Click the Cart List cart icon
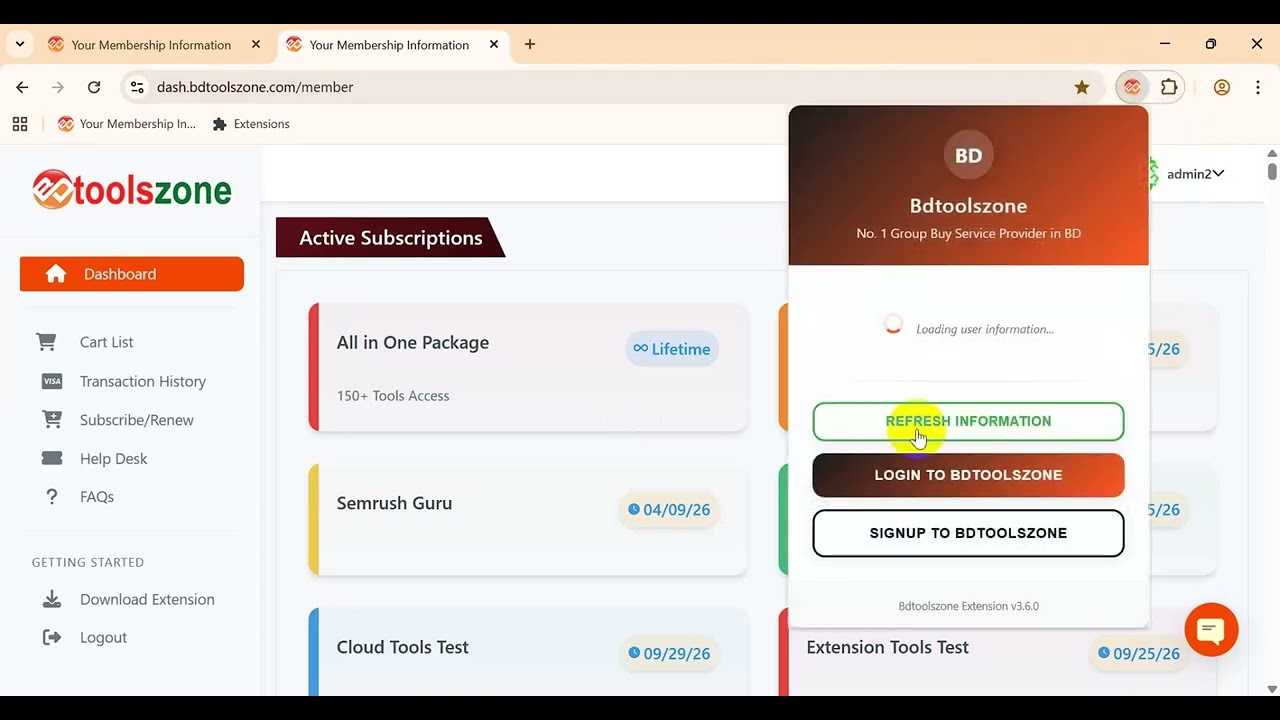This screenshot has width=1280, height=720. coord(46,342)
